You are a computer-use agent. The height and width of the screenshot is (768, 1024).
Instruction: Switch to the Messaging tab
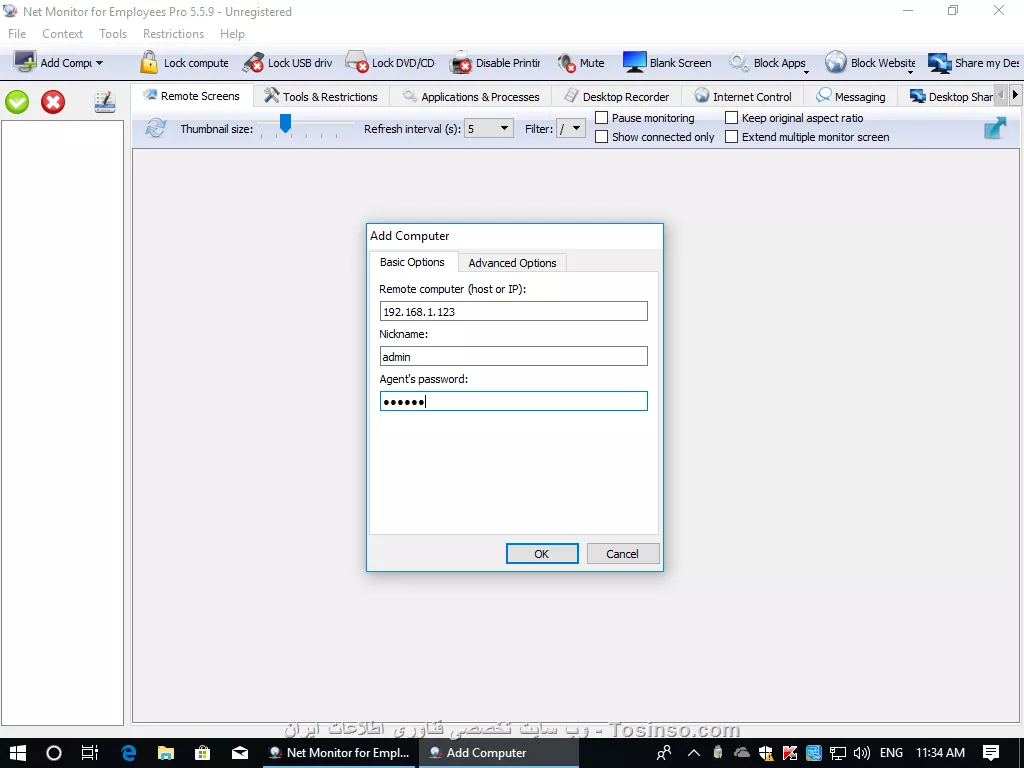coord(851,97)
